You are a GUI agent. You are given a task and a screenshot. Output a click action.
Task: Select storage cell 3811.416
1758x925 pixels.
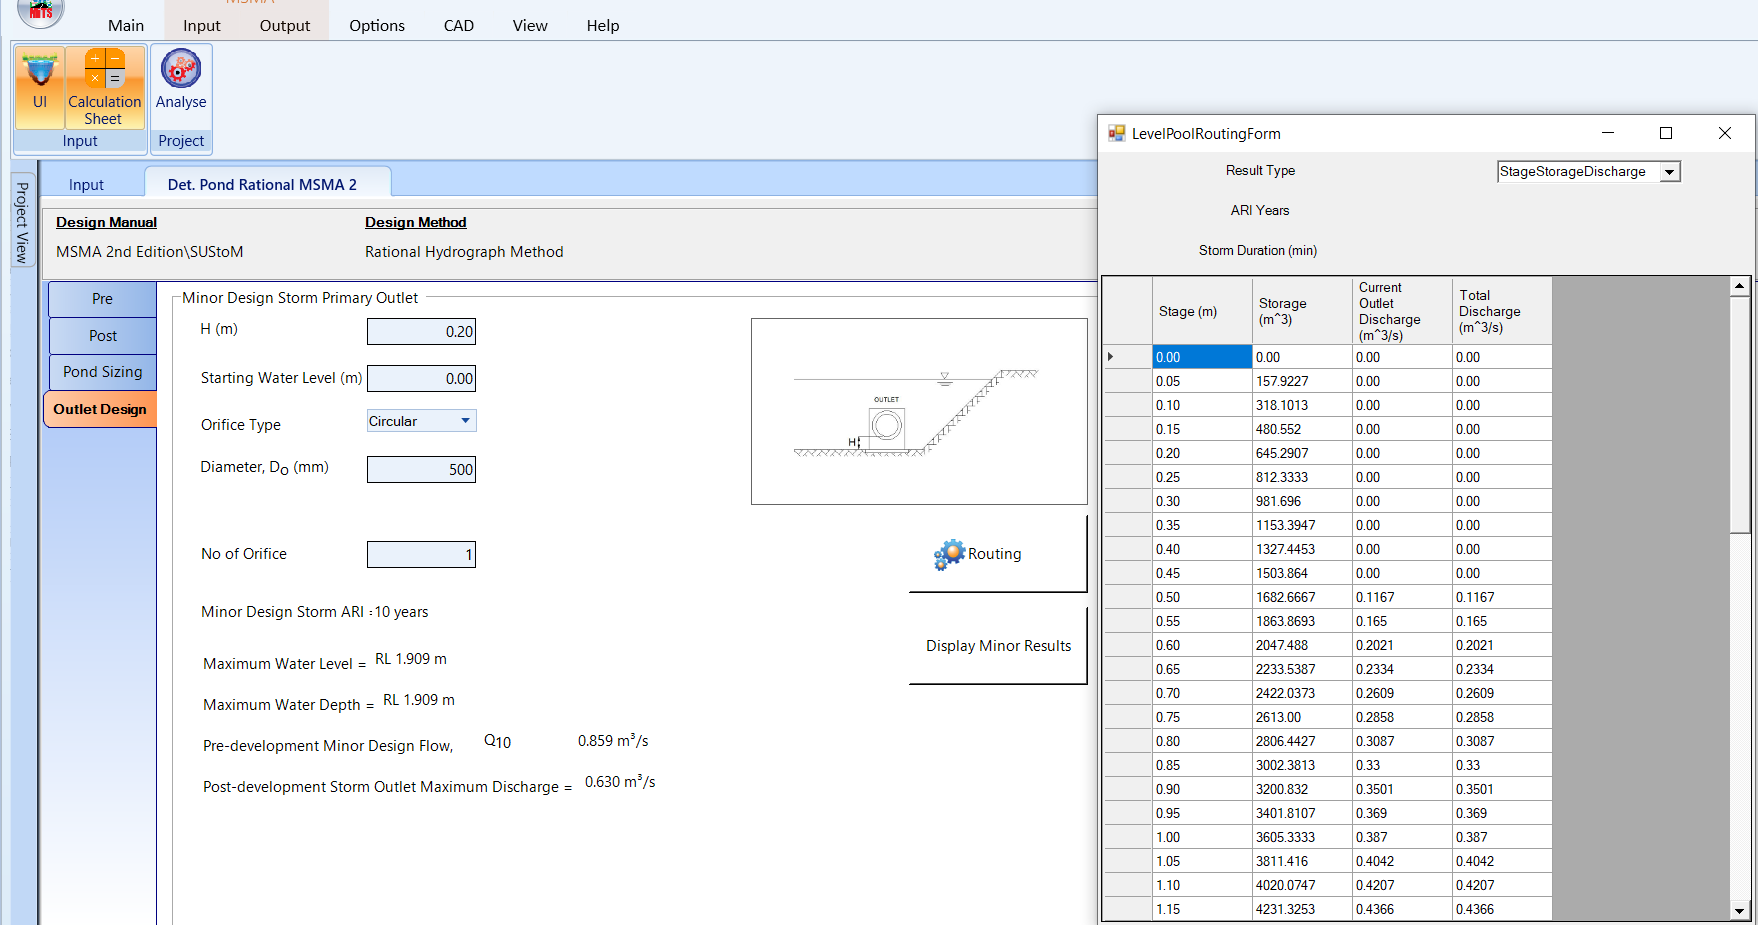pyautogui.click(x=1302, y=861)
